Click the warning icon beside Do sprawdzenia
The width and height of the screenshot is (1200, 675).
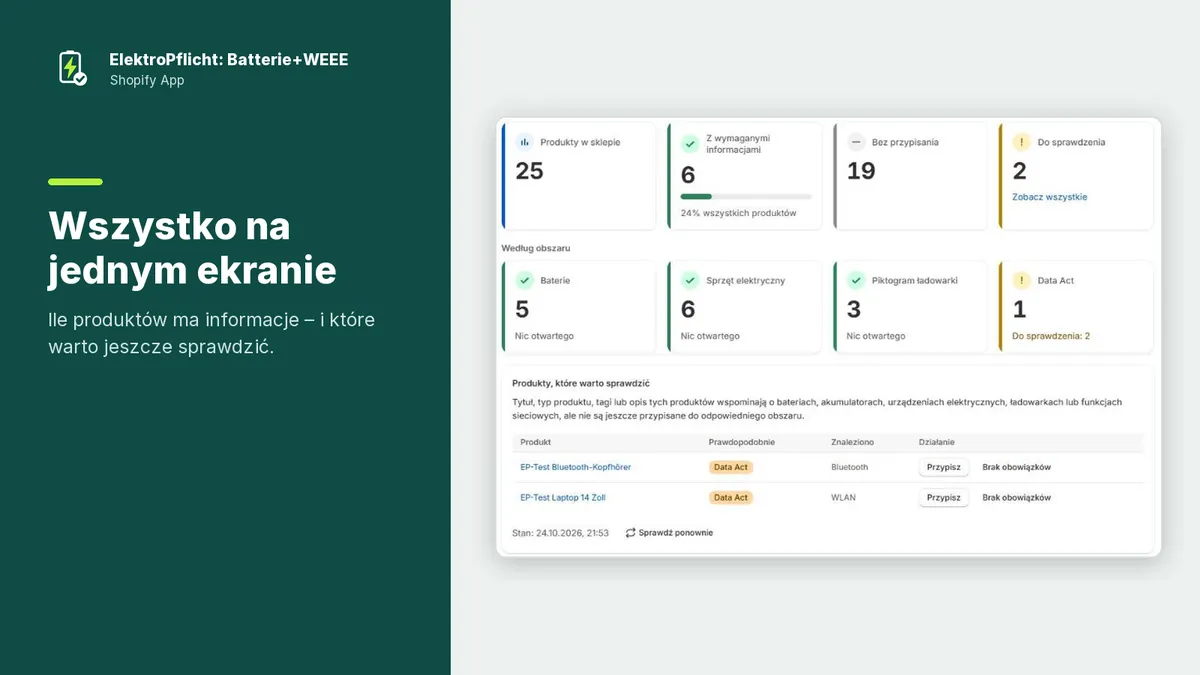(1021, 142)
